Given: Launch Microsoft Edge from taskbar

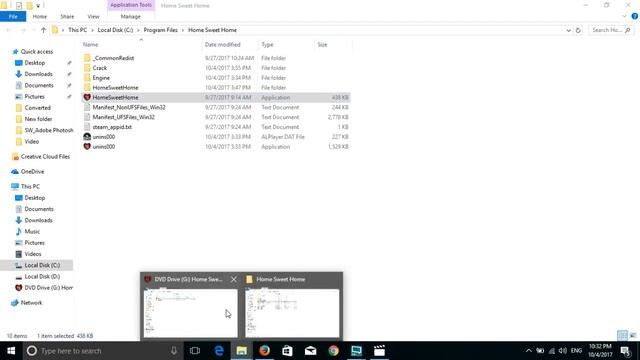Looking at the screenshot, I should coord(219,351).
